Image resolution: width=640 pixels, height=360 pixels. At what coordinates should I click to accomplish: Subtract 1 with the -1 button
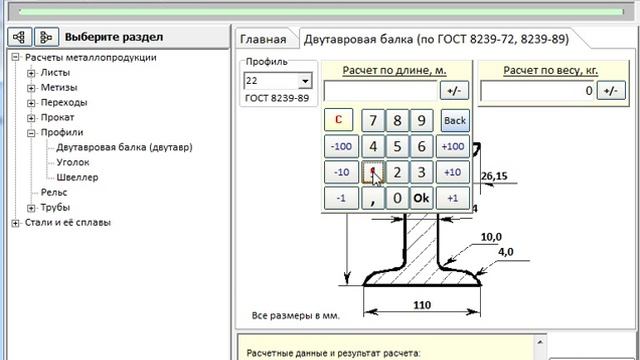(341, 198)
